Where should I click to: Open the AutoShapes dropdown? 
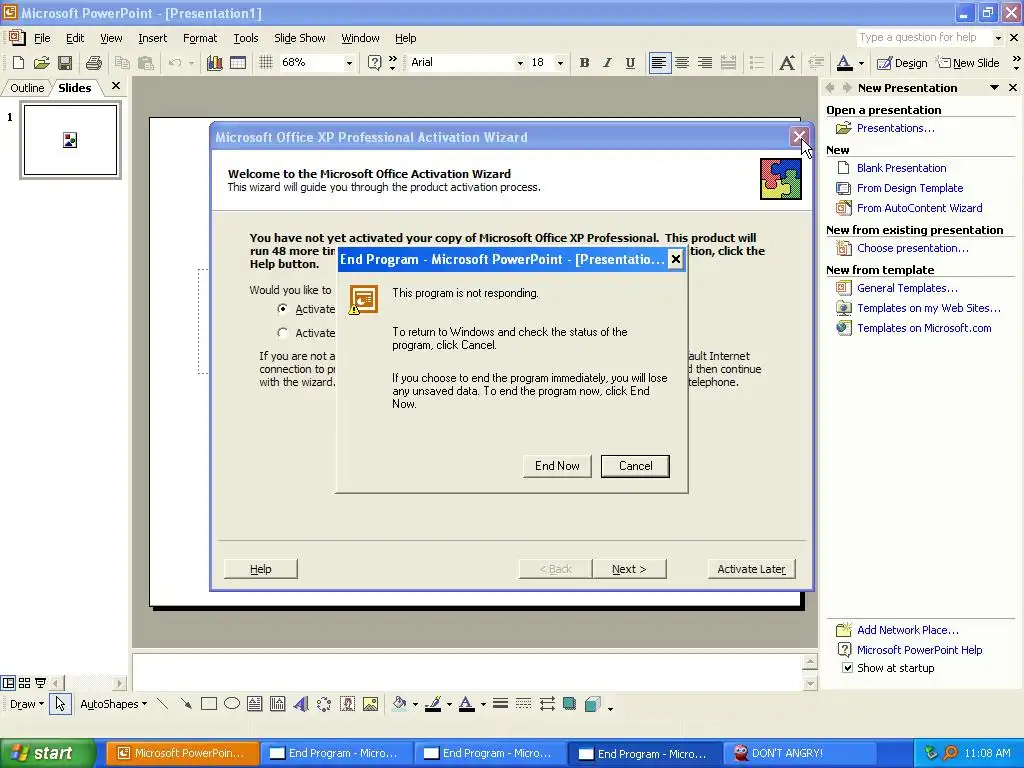tap(113, 704)
